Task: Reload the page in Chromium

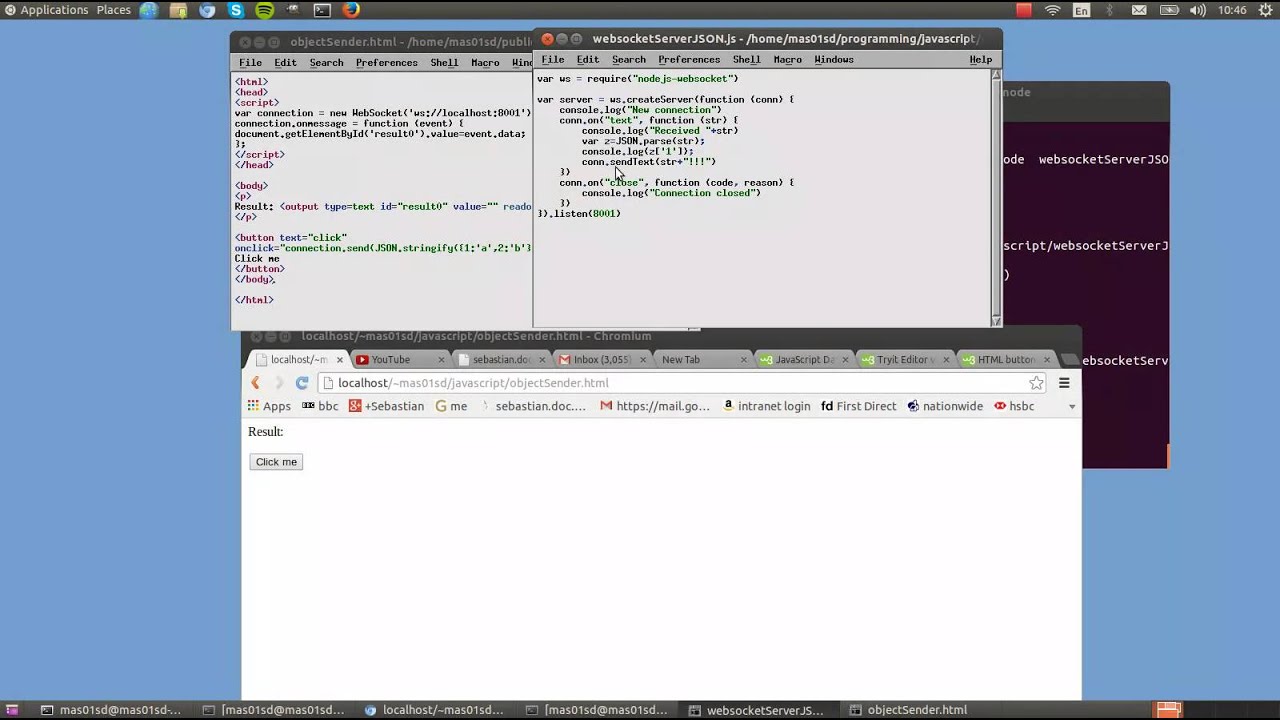Action: point(302,383)
